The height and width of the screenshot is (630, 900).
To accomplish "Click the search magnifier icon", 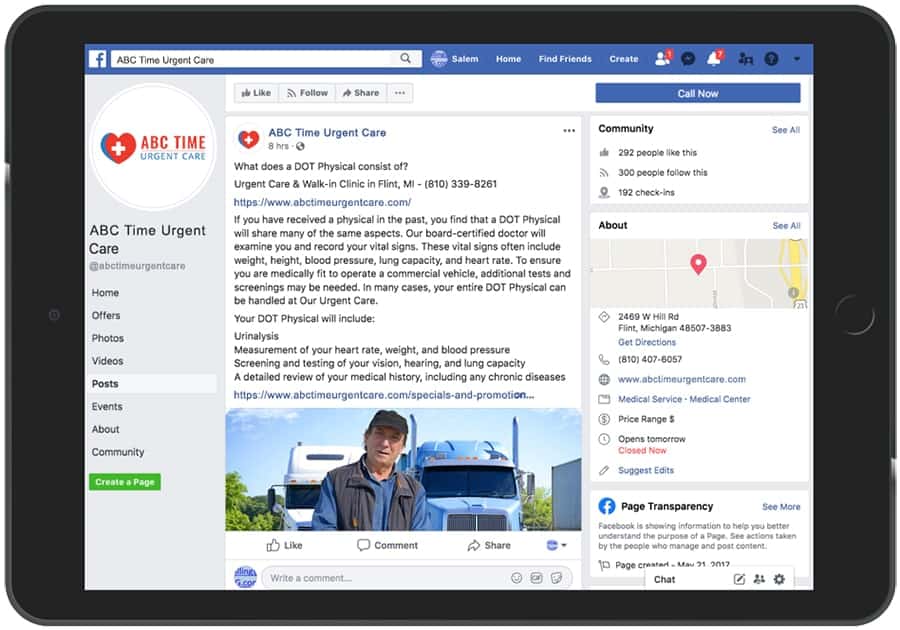I will tap(406, 59).
